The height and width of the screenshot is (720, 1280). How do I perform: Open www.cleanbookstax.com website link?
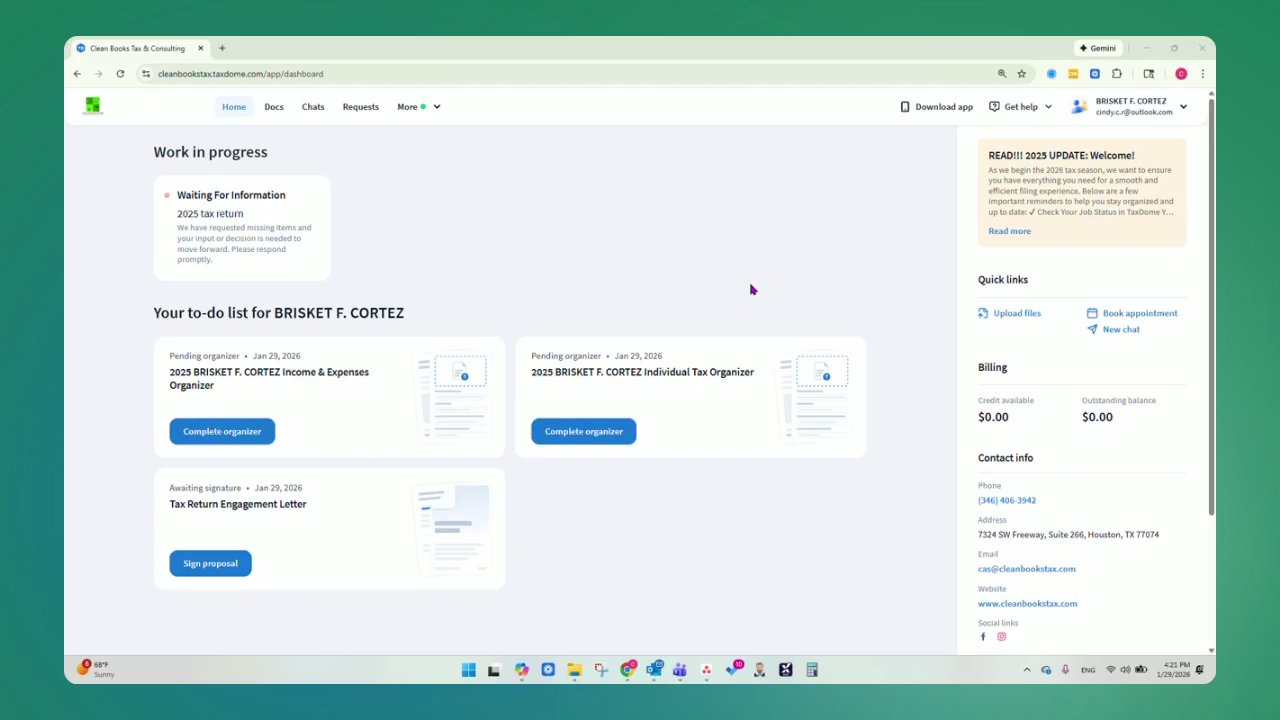(x=1028, y=604)
